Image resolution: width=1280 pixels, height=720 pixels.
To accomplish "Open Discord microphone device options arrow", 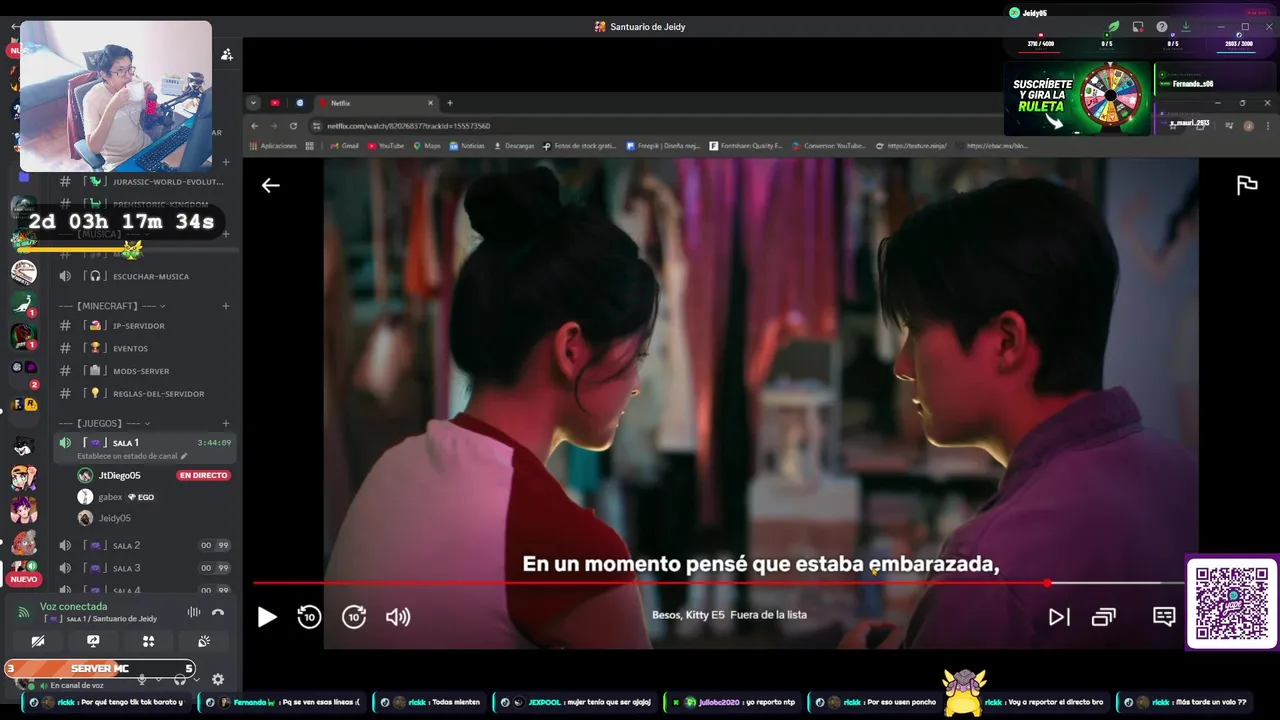I will point(158,680).
